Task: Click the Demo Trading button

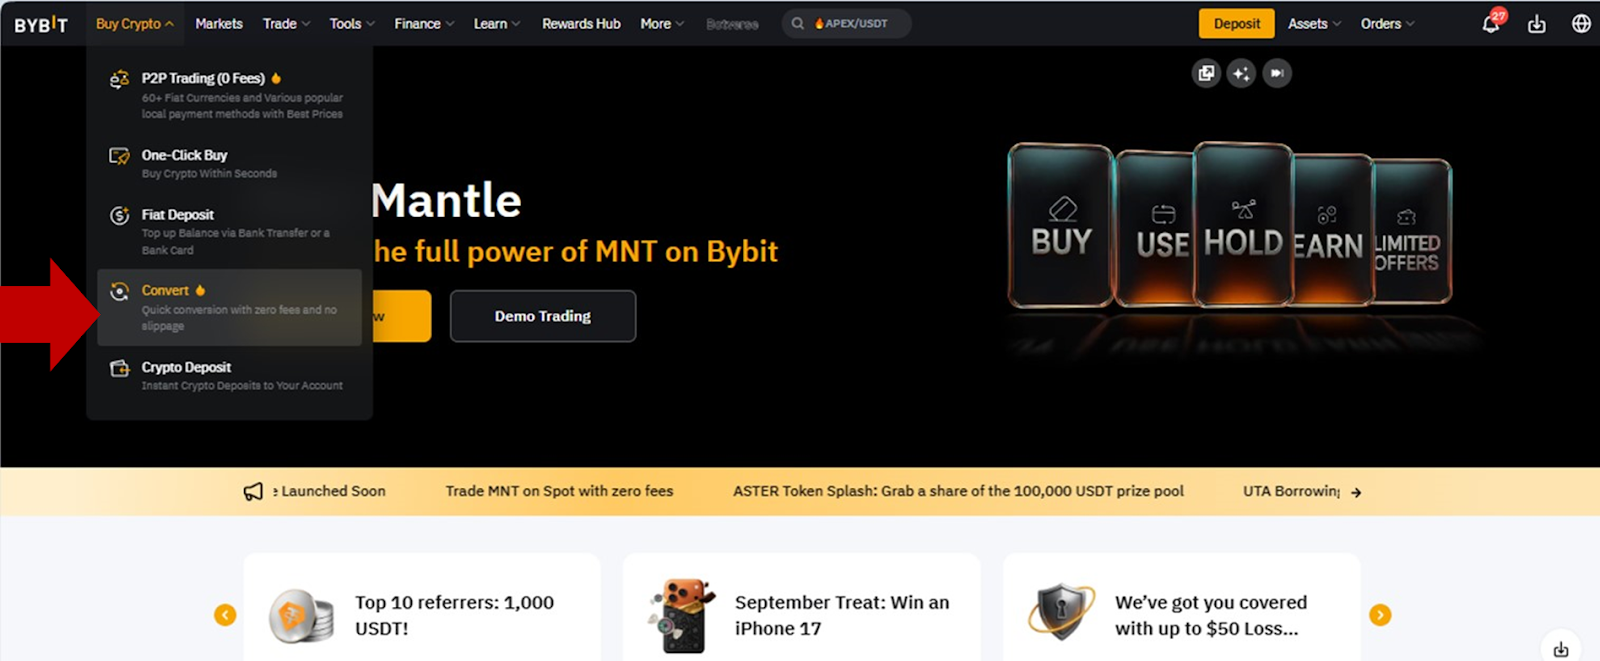Action: [543, 316]
